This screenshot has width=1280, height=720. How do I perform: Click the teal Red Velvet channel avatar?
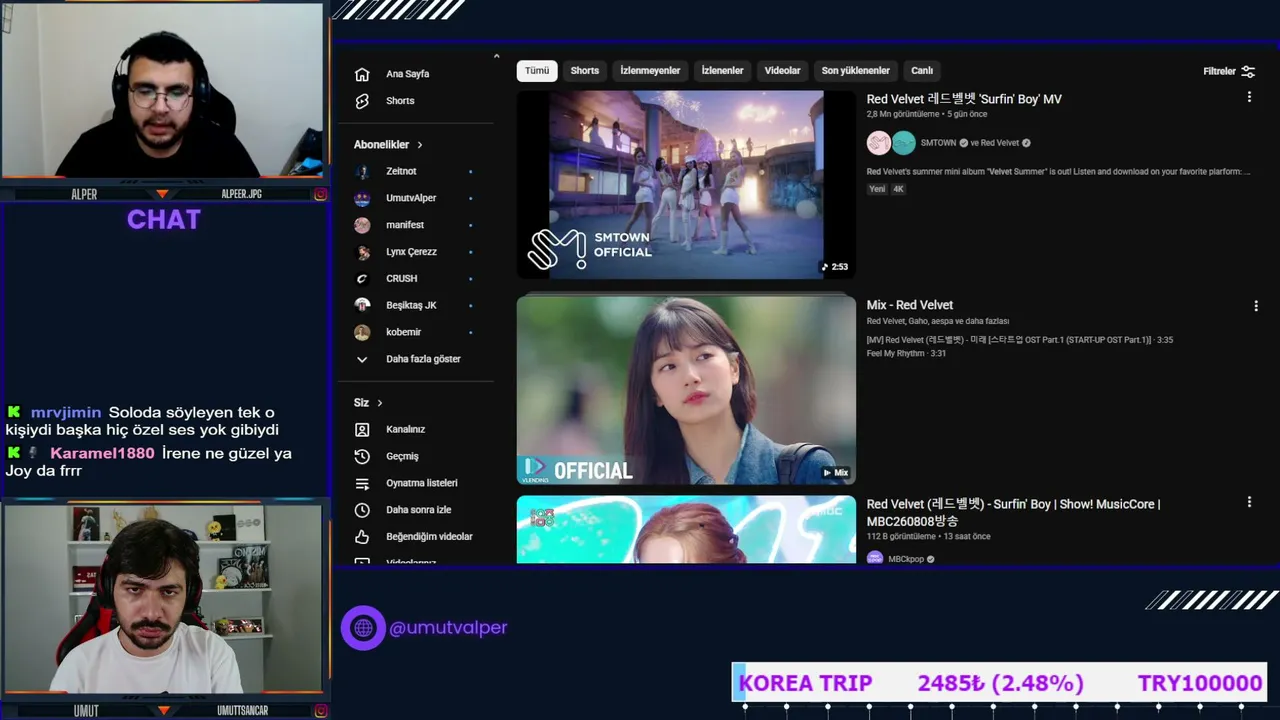click(x=903, y=143)
